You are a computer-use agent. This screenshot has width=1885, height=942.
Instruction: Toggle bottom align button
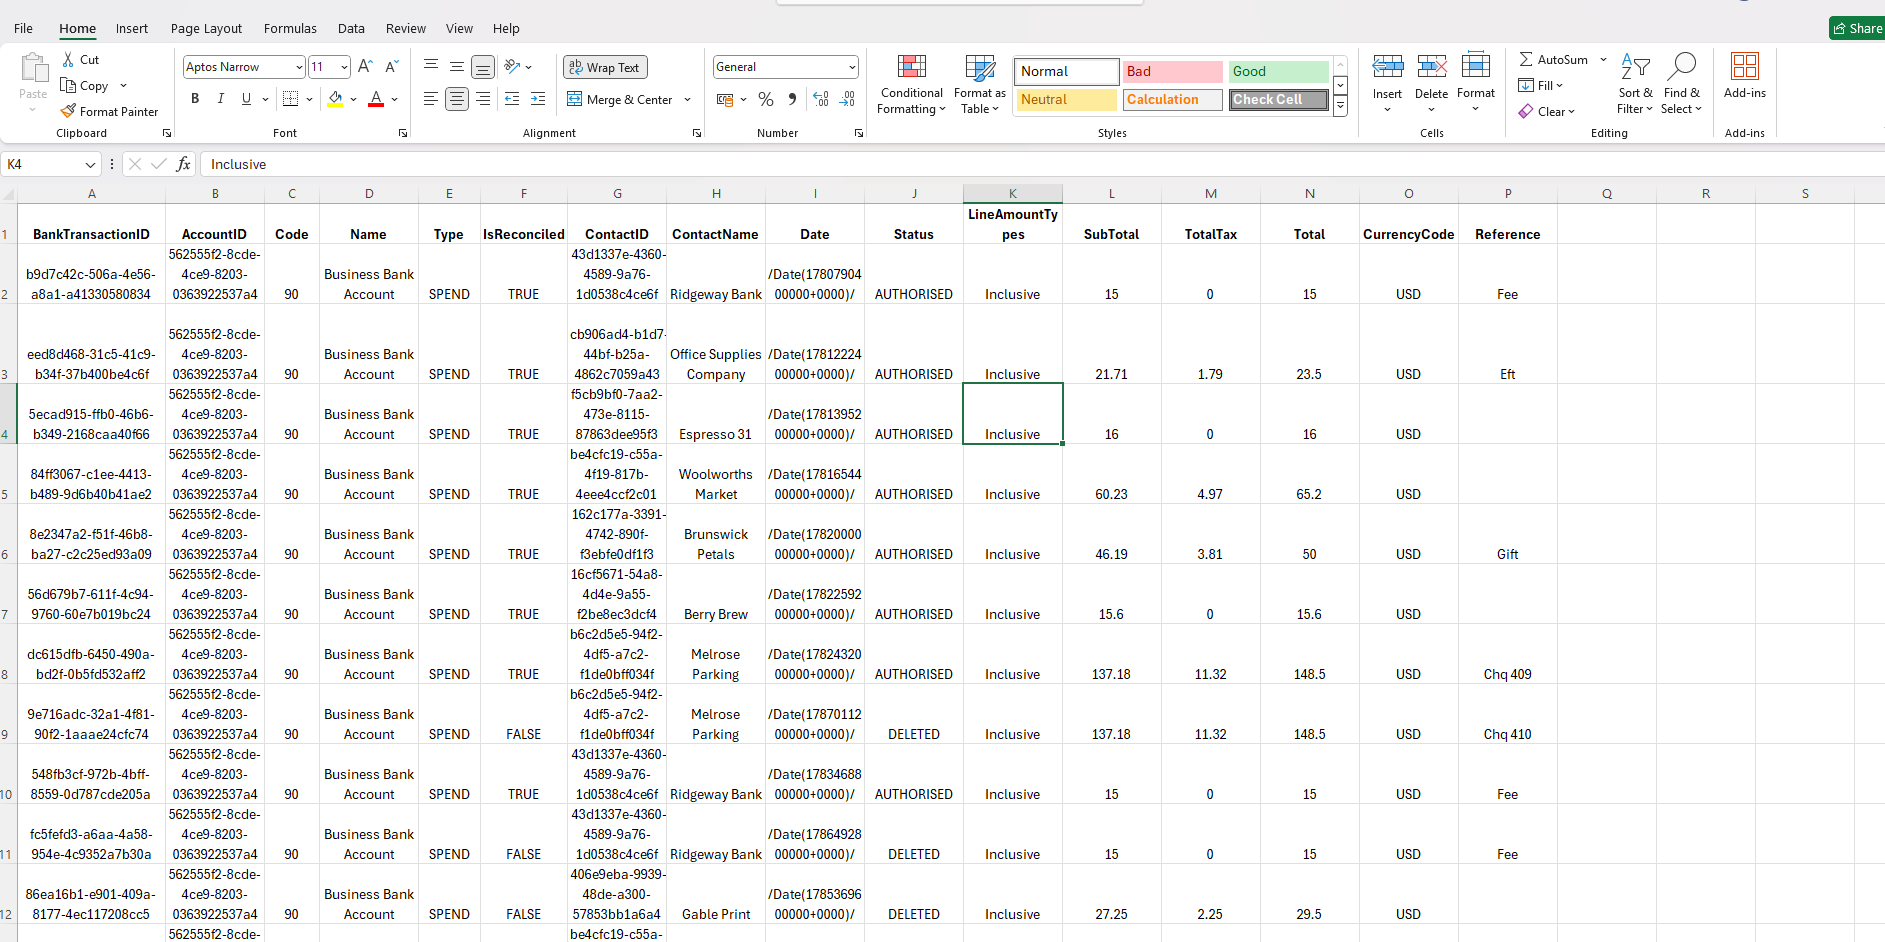point(483,67)
